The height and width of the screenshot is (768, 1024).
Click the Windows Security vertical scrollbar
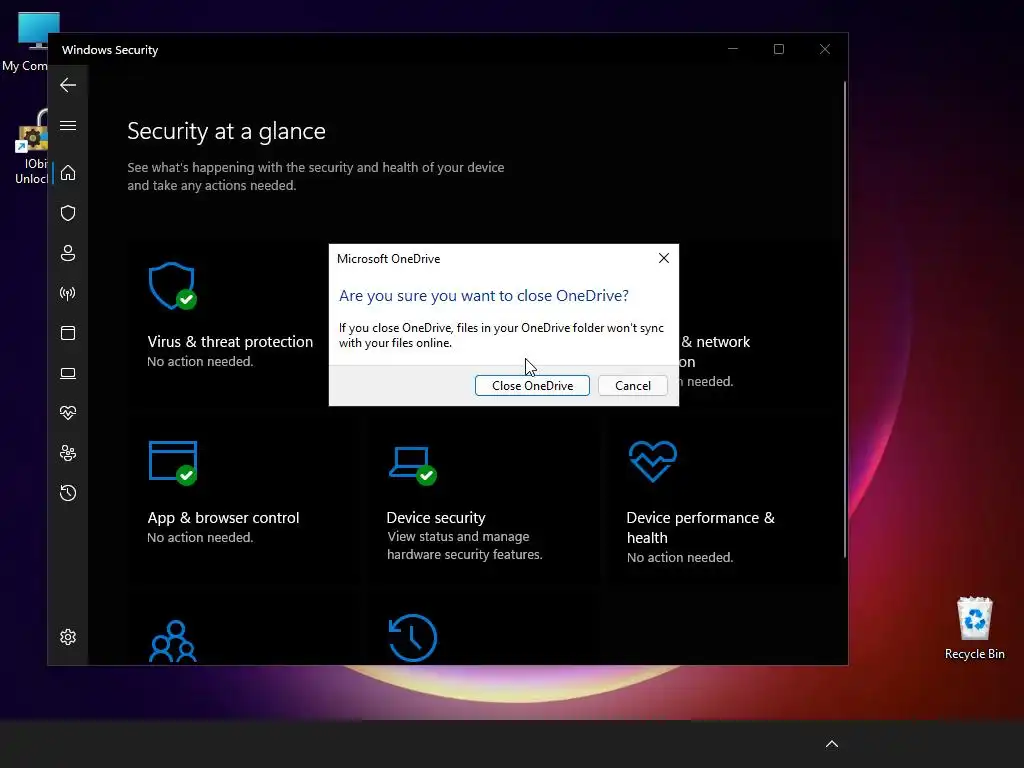pyautogui.click(x=845, y=319)
